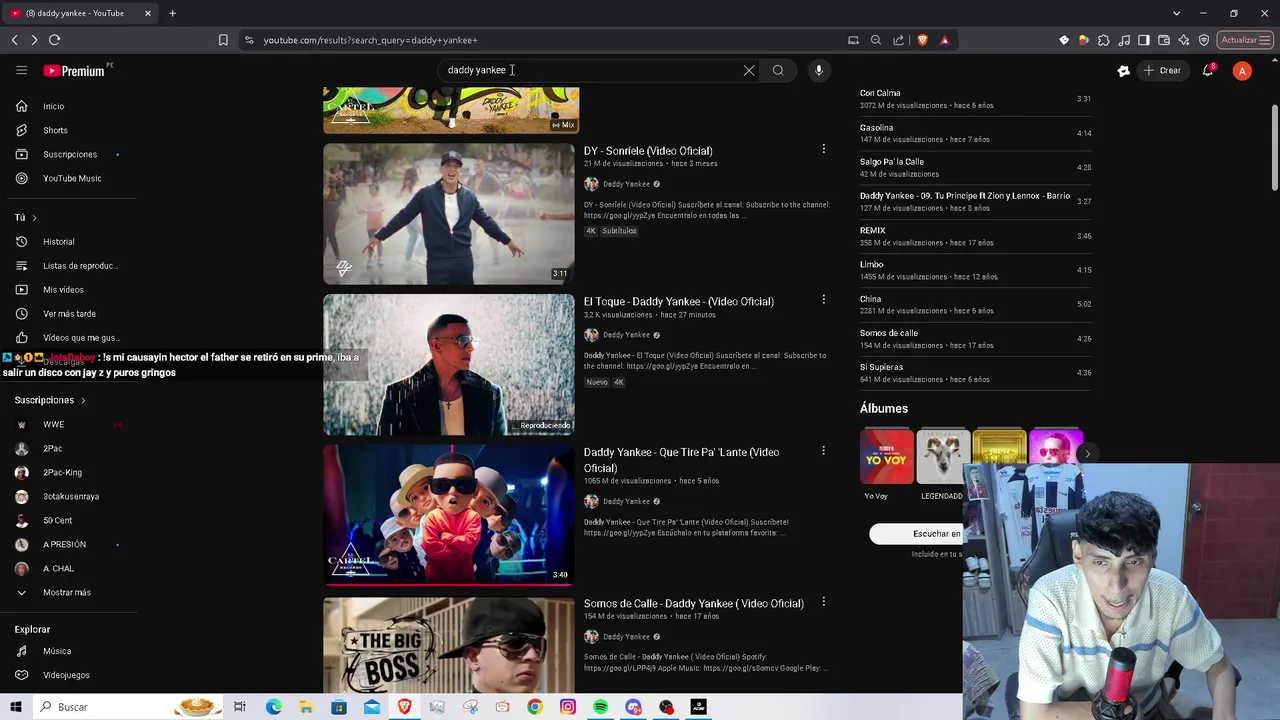Click the browser share icon
Screen dimensions: 1280x720
(x=898, y=40)
